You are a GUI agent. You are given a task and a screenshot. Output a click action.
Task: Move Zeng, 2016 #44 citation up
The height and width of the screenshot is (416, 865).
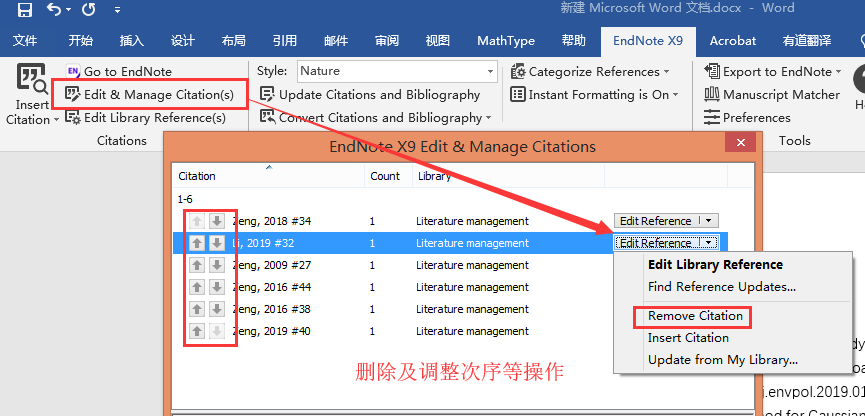(x=197, y=287)
